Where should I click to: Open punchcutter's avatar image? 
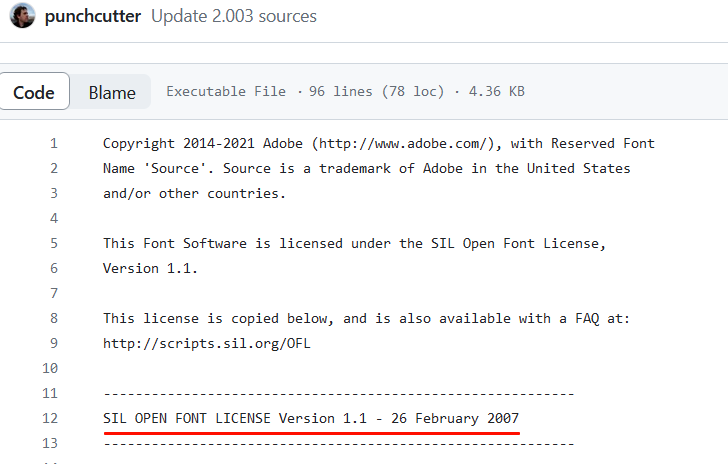(22, 16)
